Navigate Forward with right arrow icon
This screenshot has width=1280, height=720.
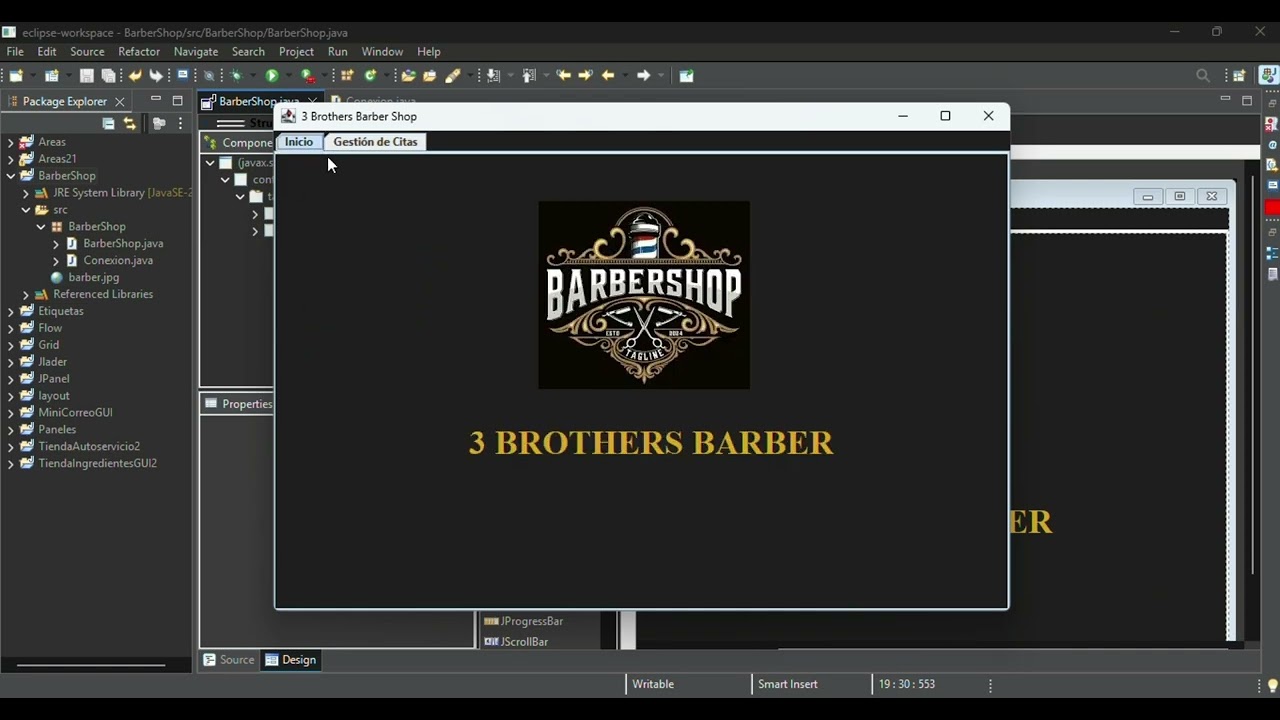click(x=643, y=75)
